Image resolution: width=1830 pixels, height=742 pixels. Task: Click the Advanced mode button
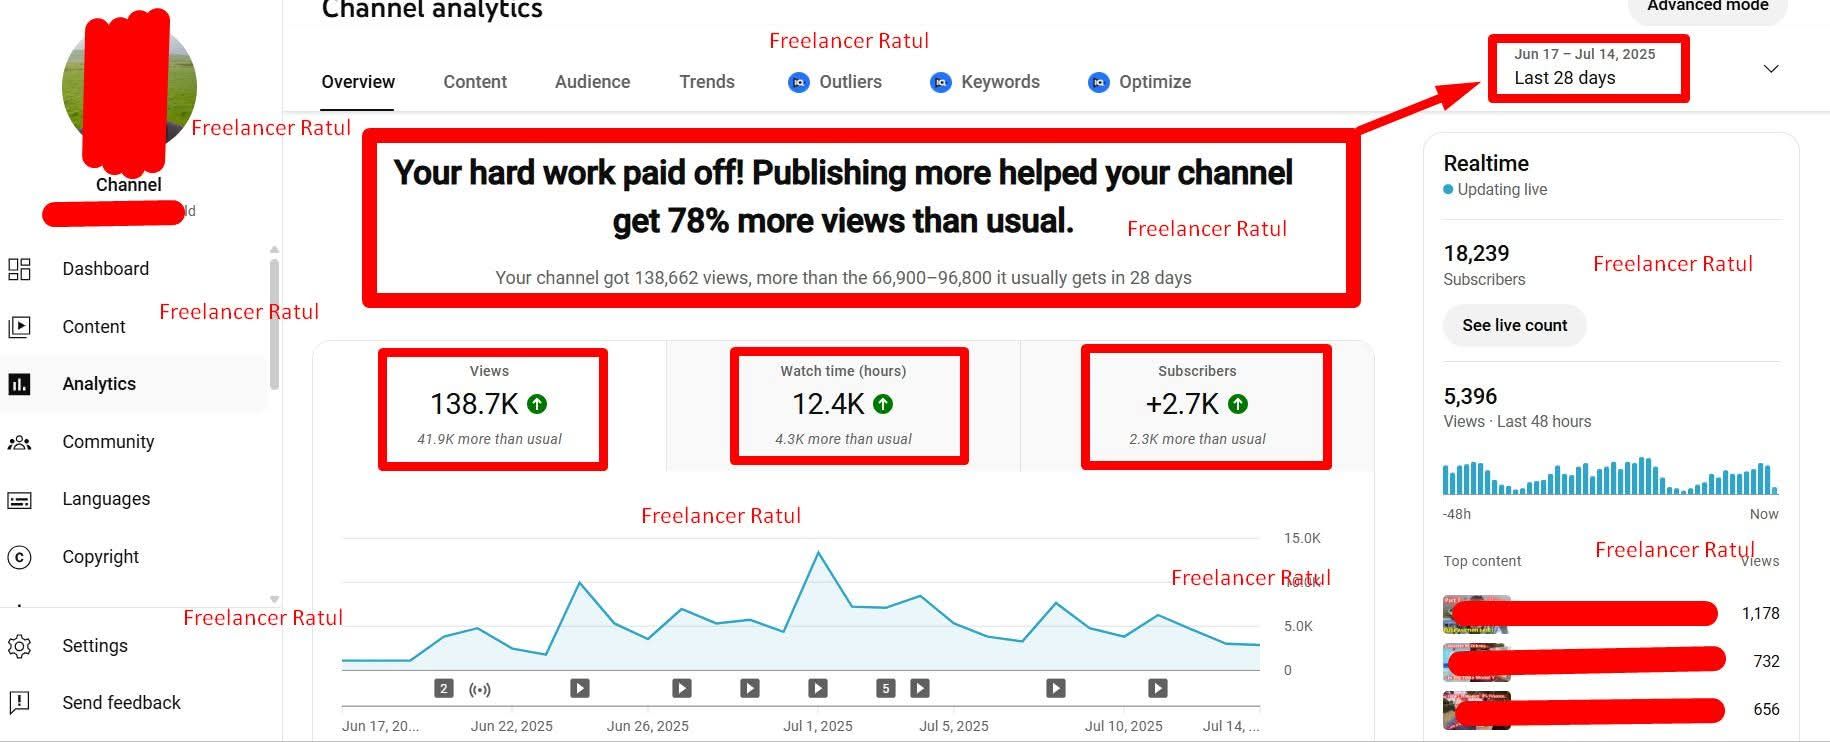[x=1707, y=8]
